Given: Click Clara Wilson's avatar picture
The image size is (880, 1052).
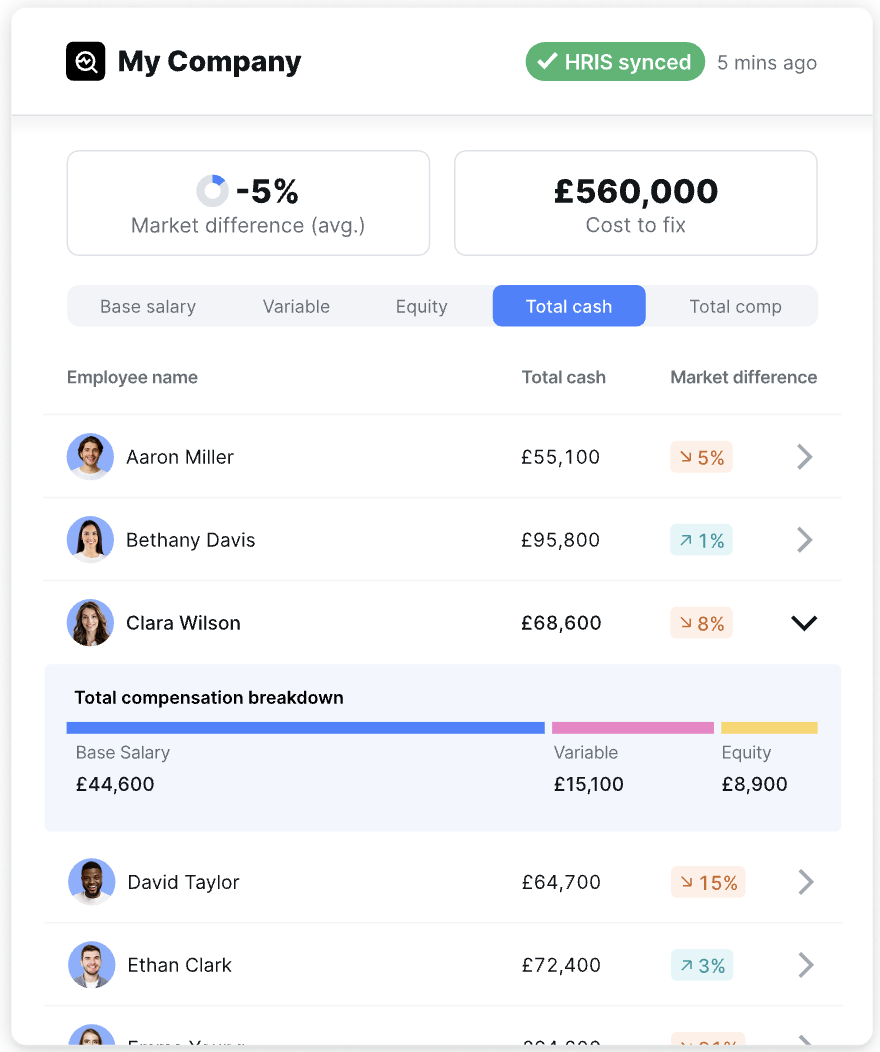Looking at the screenshot, I should tap(90, 623).
